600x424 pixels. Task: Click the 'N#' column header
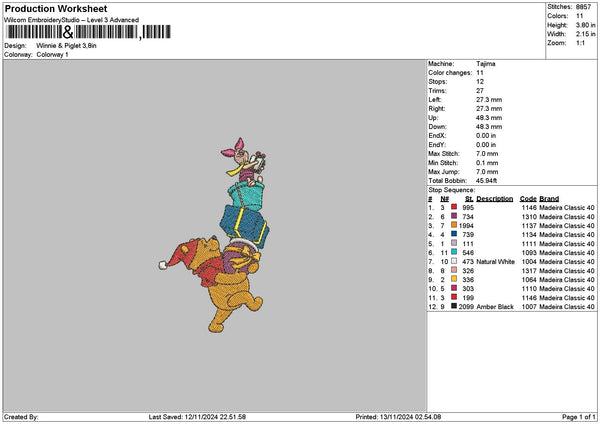[x=444, y=199]
